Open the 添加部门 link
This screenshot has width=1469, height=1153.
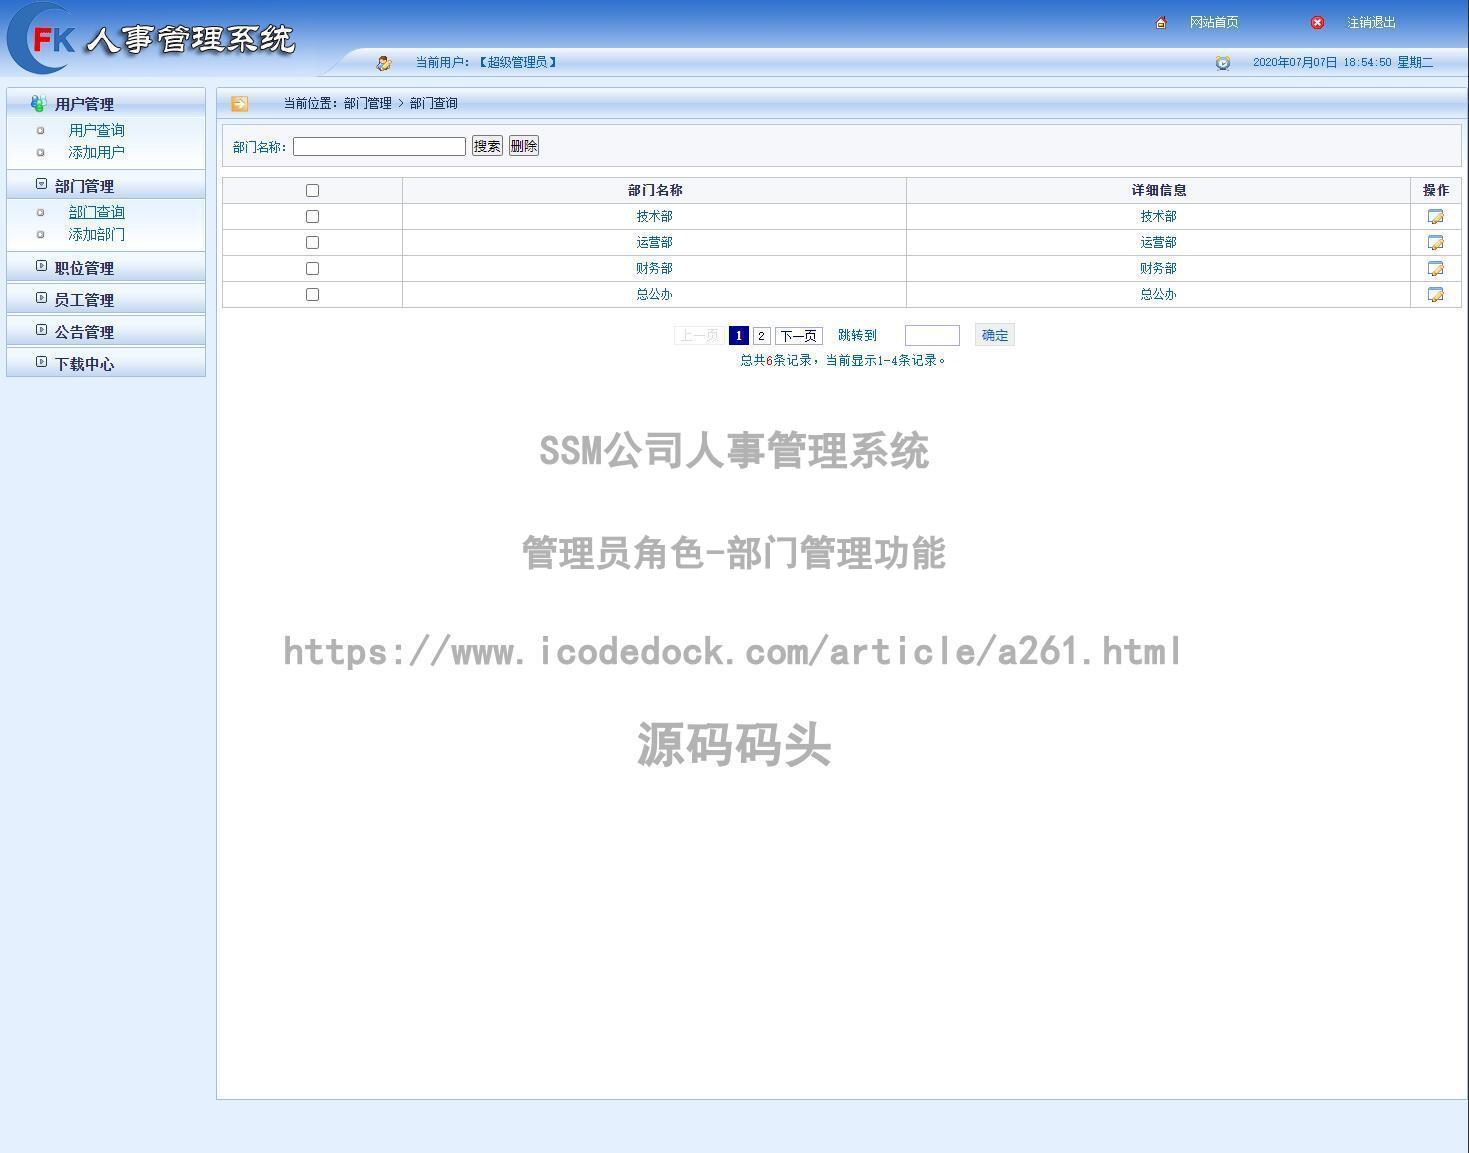click(96, 234)
